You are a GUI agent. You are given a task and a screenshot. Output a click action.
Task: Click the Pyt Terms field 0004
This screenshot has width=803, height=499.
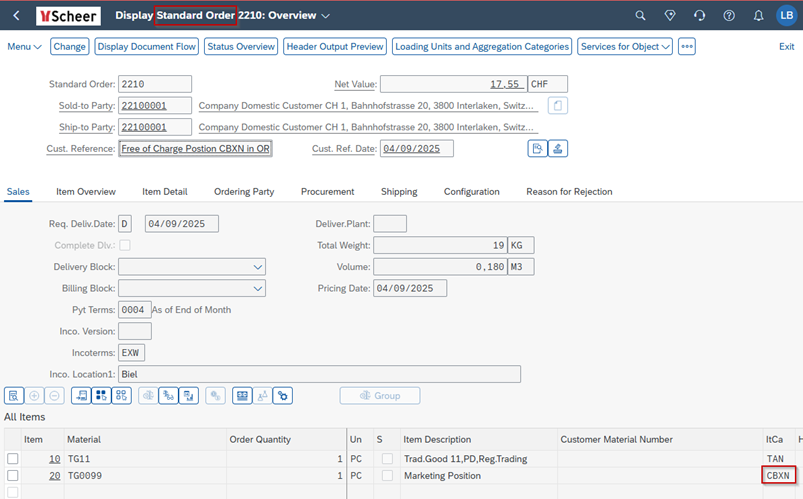click(135, 310)
